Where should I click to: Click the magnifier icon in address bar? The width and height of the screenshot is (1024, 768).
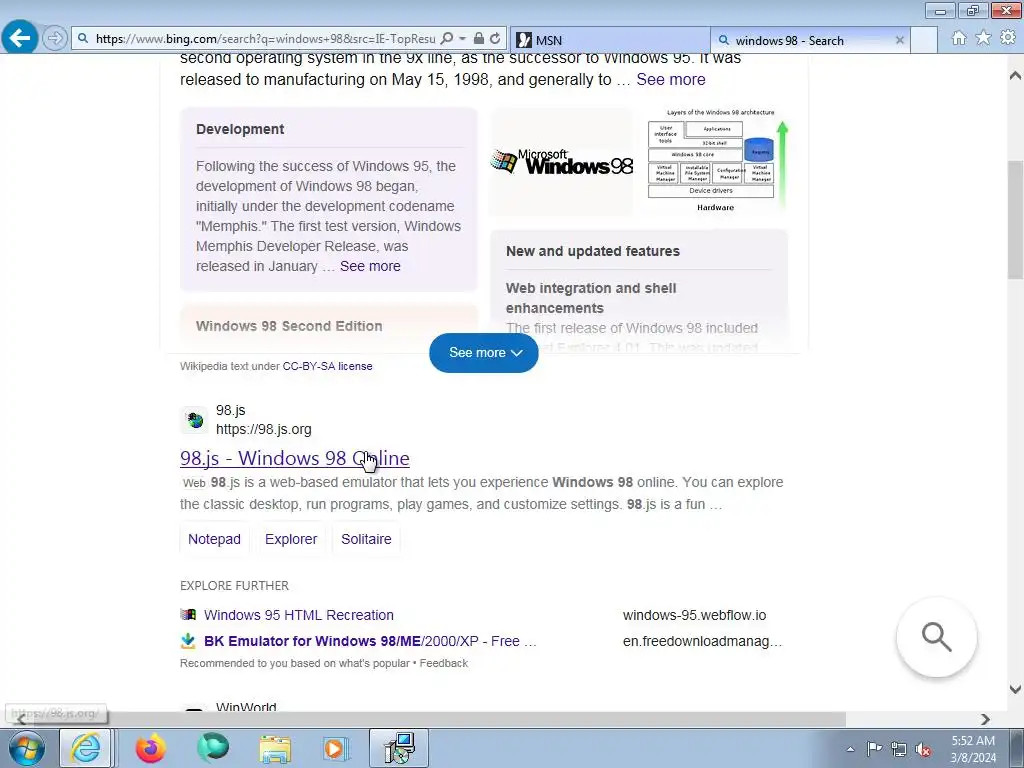[x=447, y=39]
